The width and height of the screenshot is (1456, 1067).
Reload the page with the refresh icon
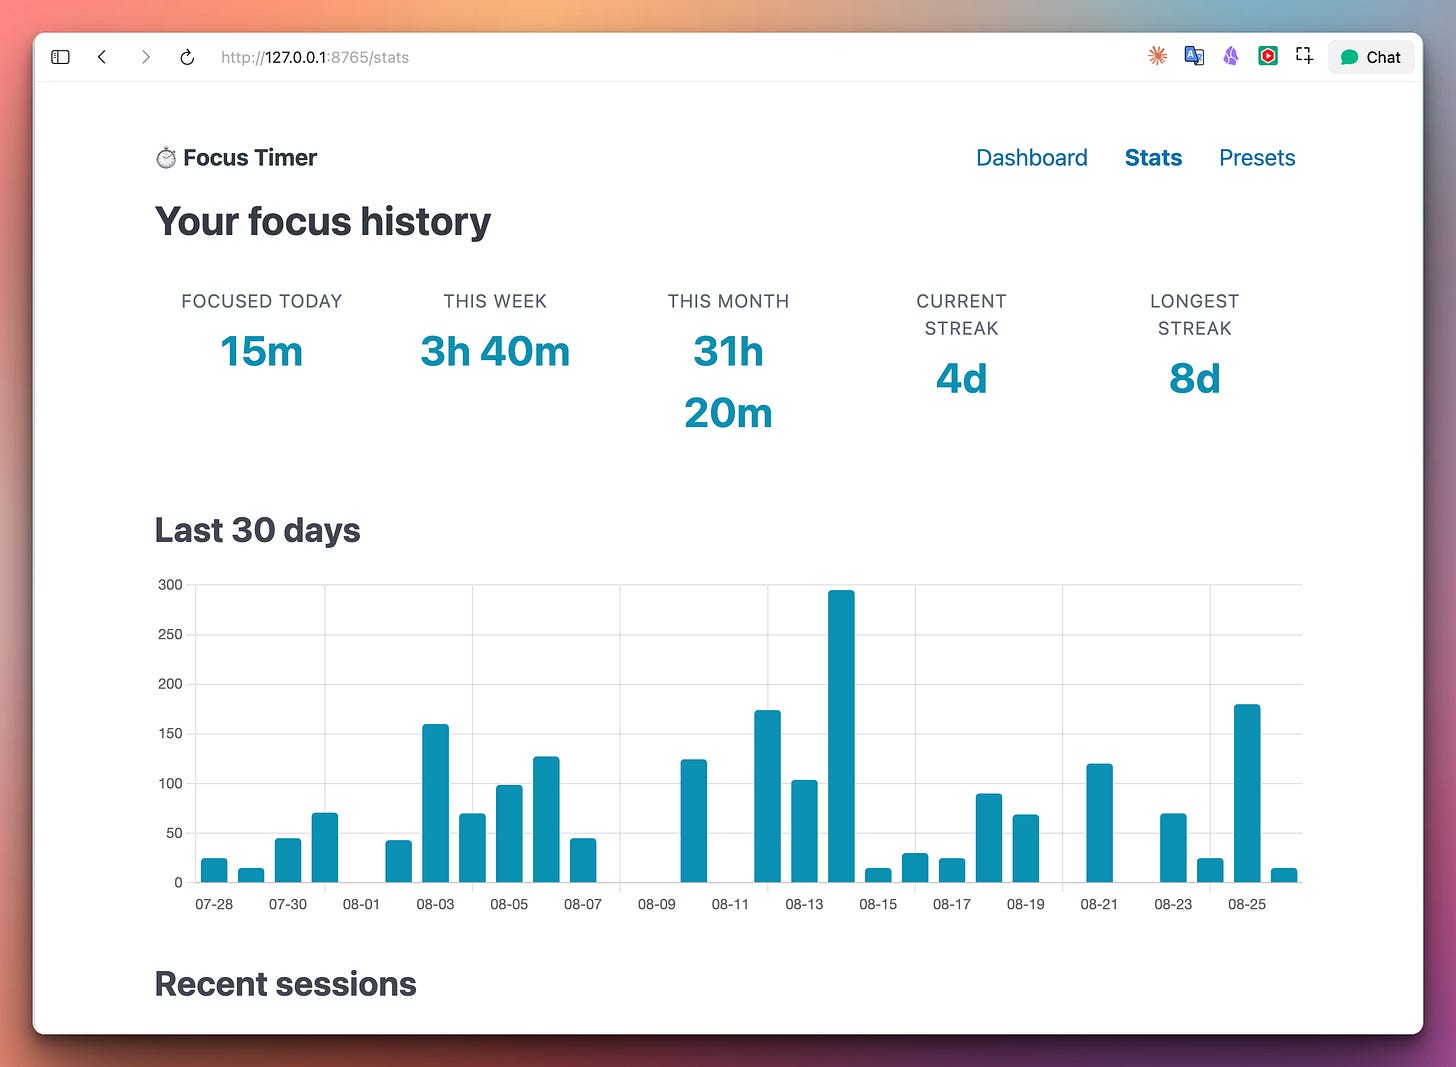coord(187,57)
